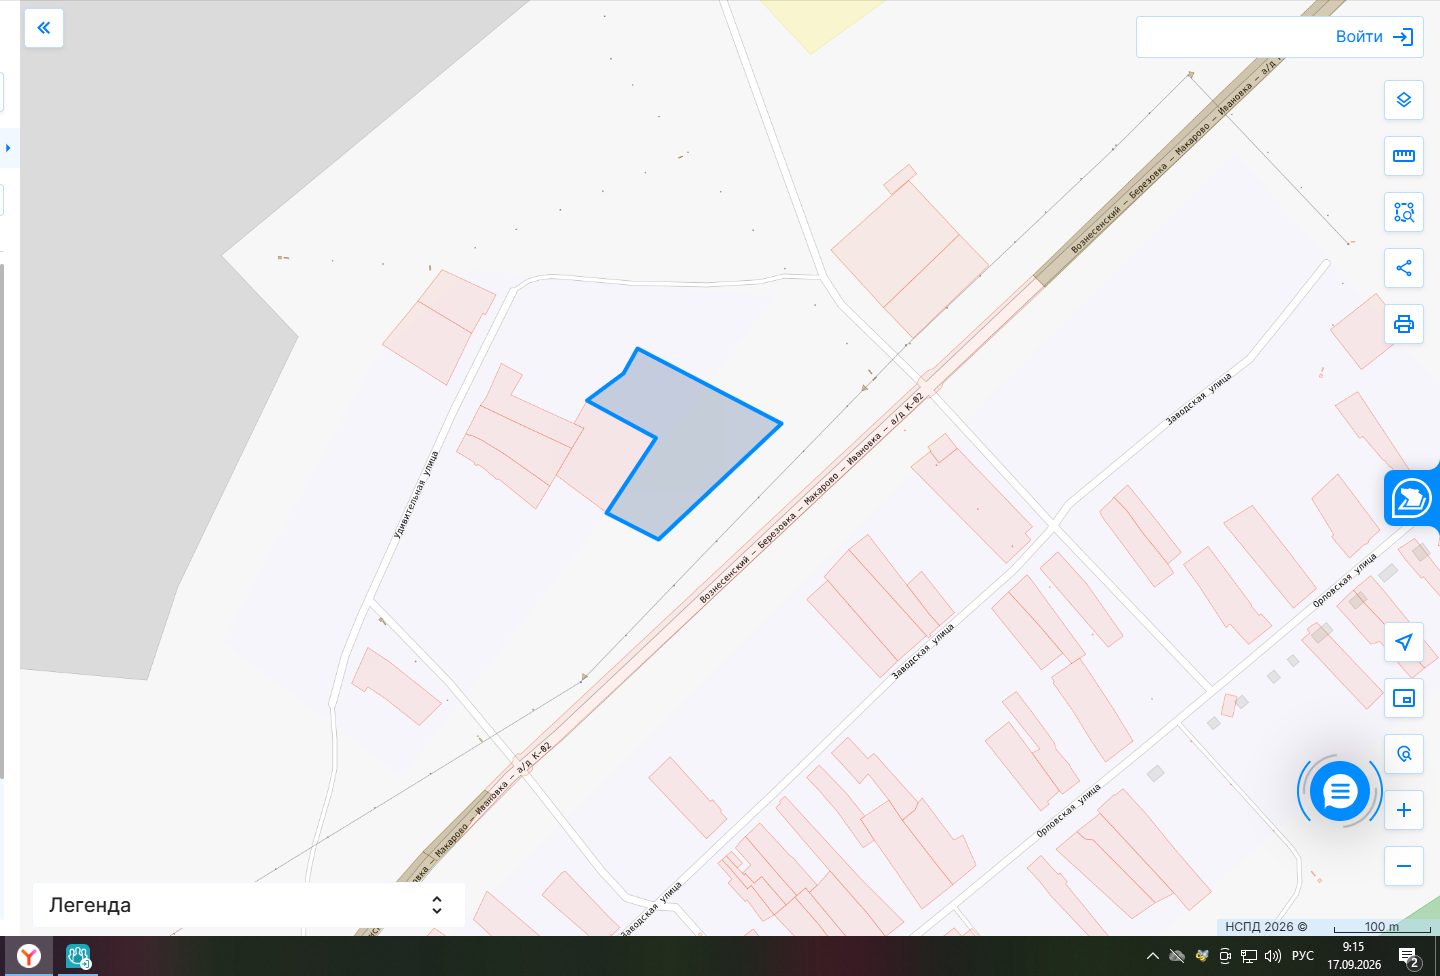Viewport: 1440px width, 976px height.
Task: Open Yandex Browser from taskbar
Action: 29,957
